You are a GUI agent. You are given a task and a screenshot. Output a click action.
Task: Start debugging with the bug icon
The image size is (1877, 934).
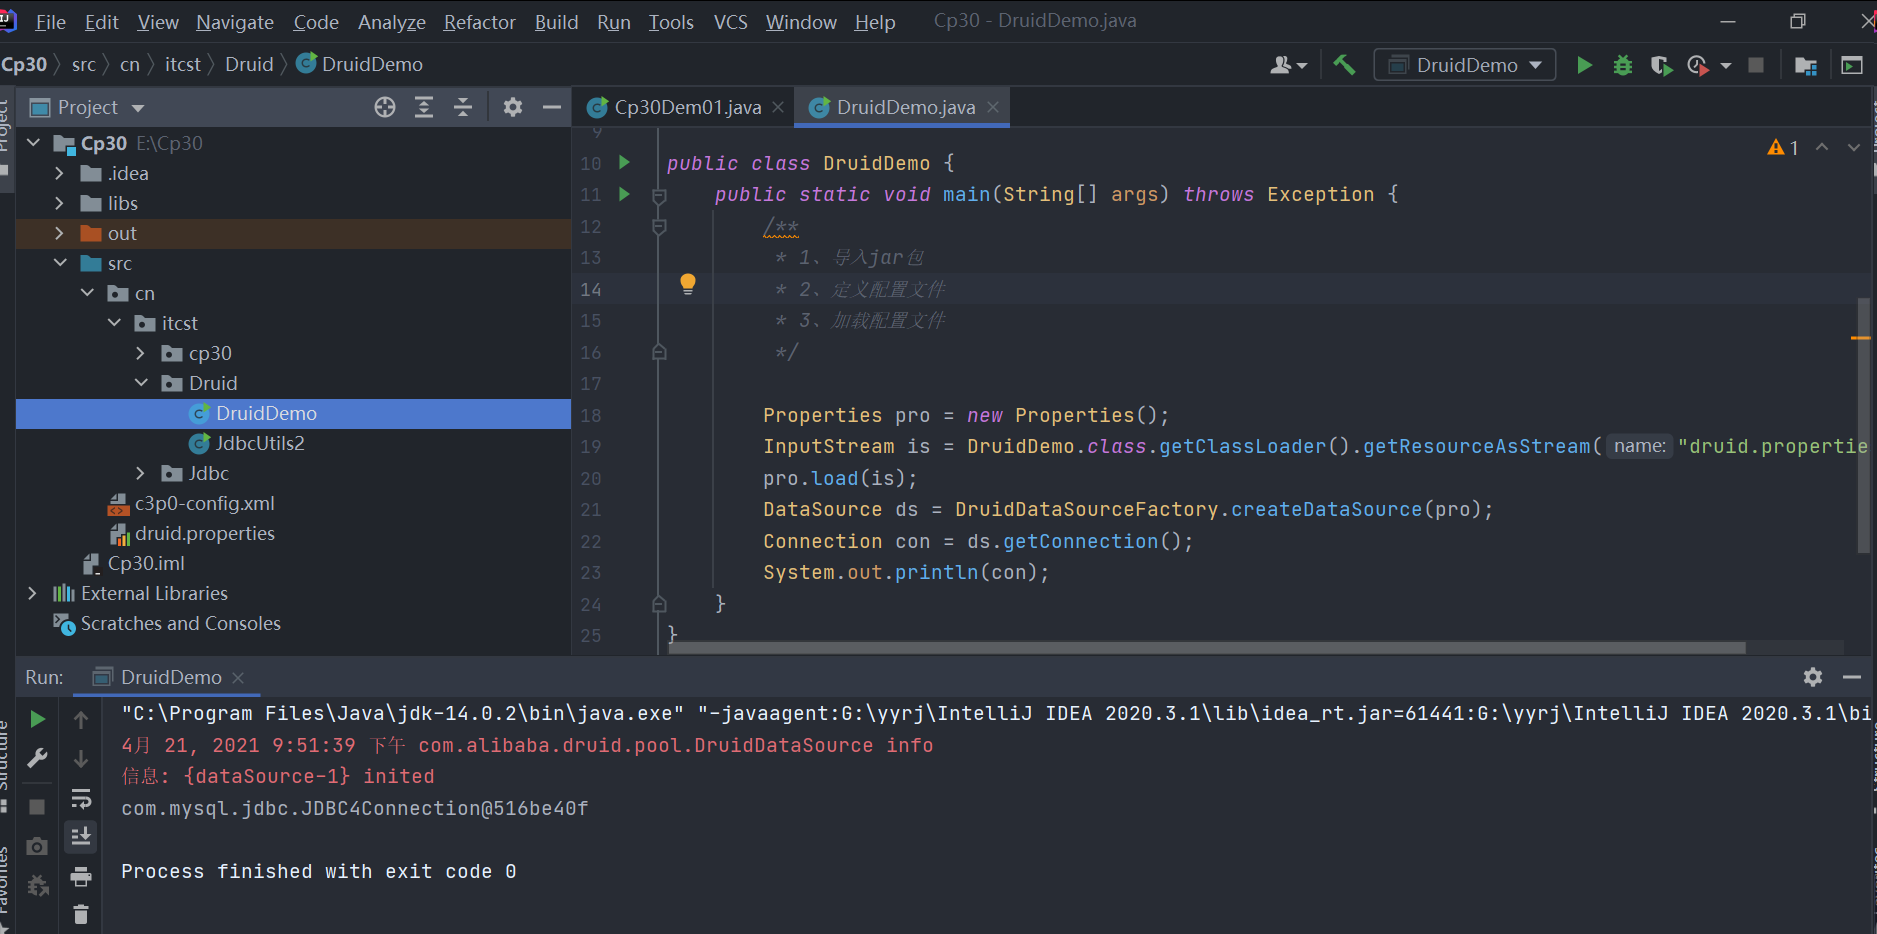tap(1622, 65)
